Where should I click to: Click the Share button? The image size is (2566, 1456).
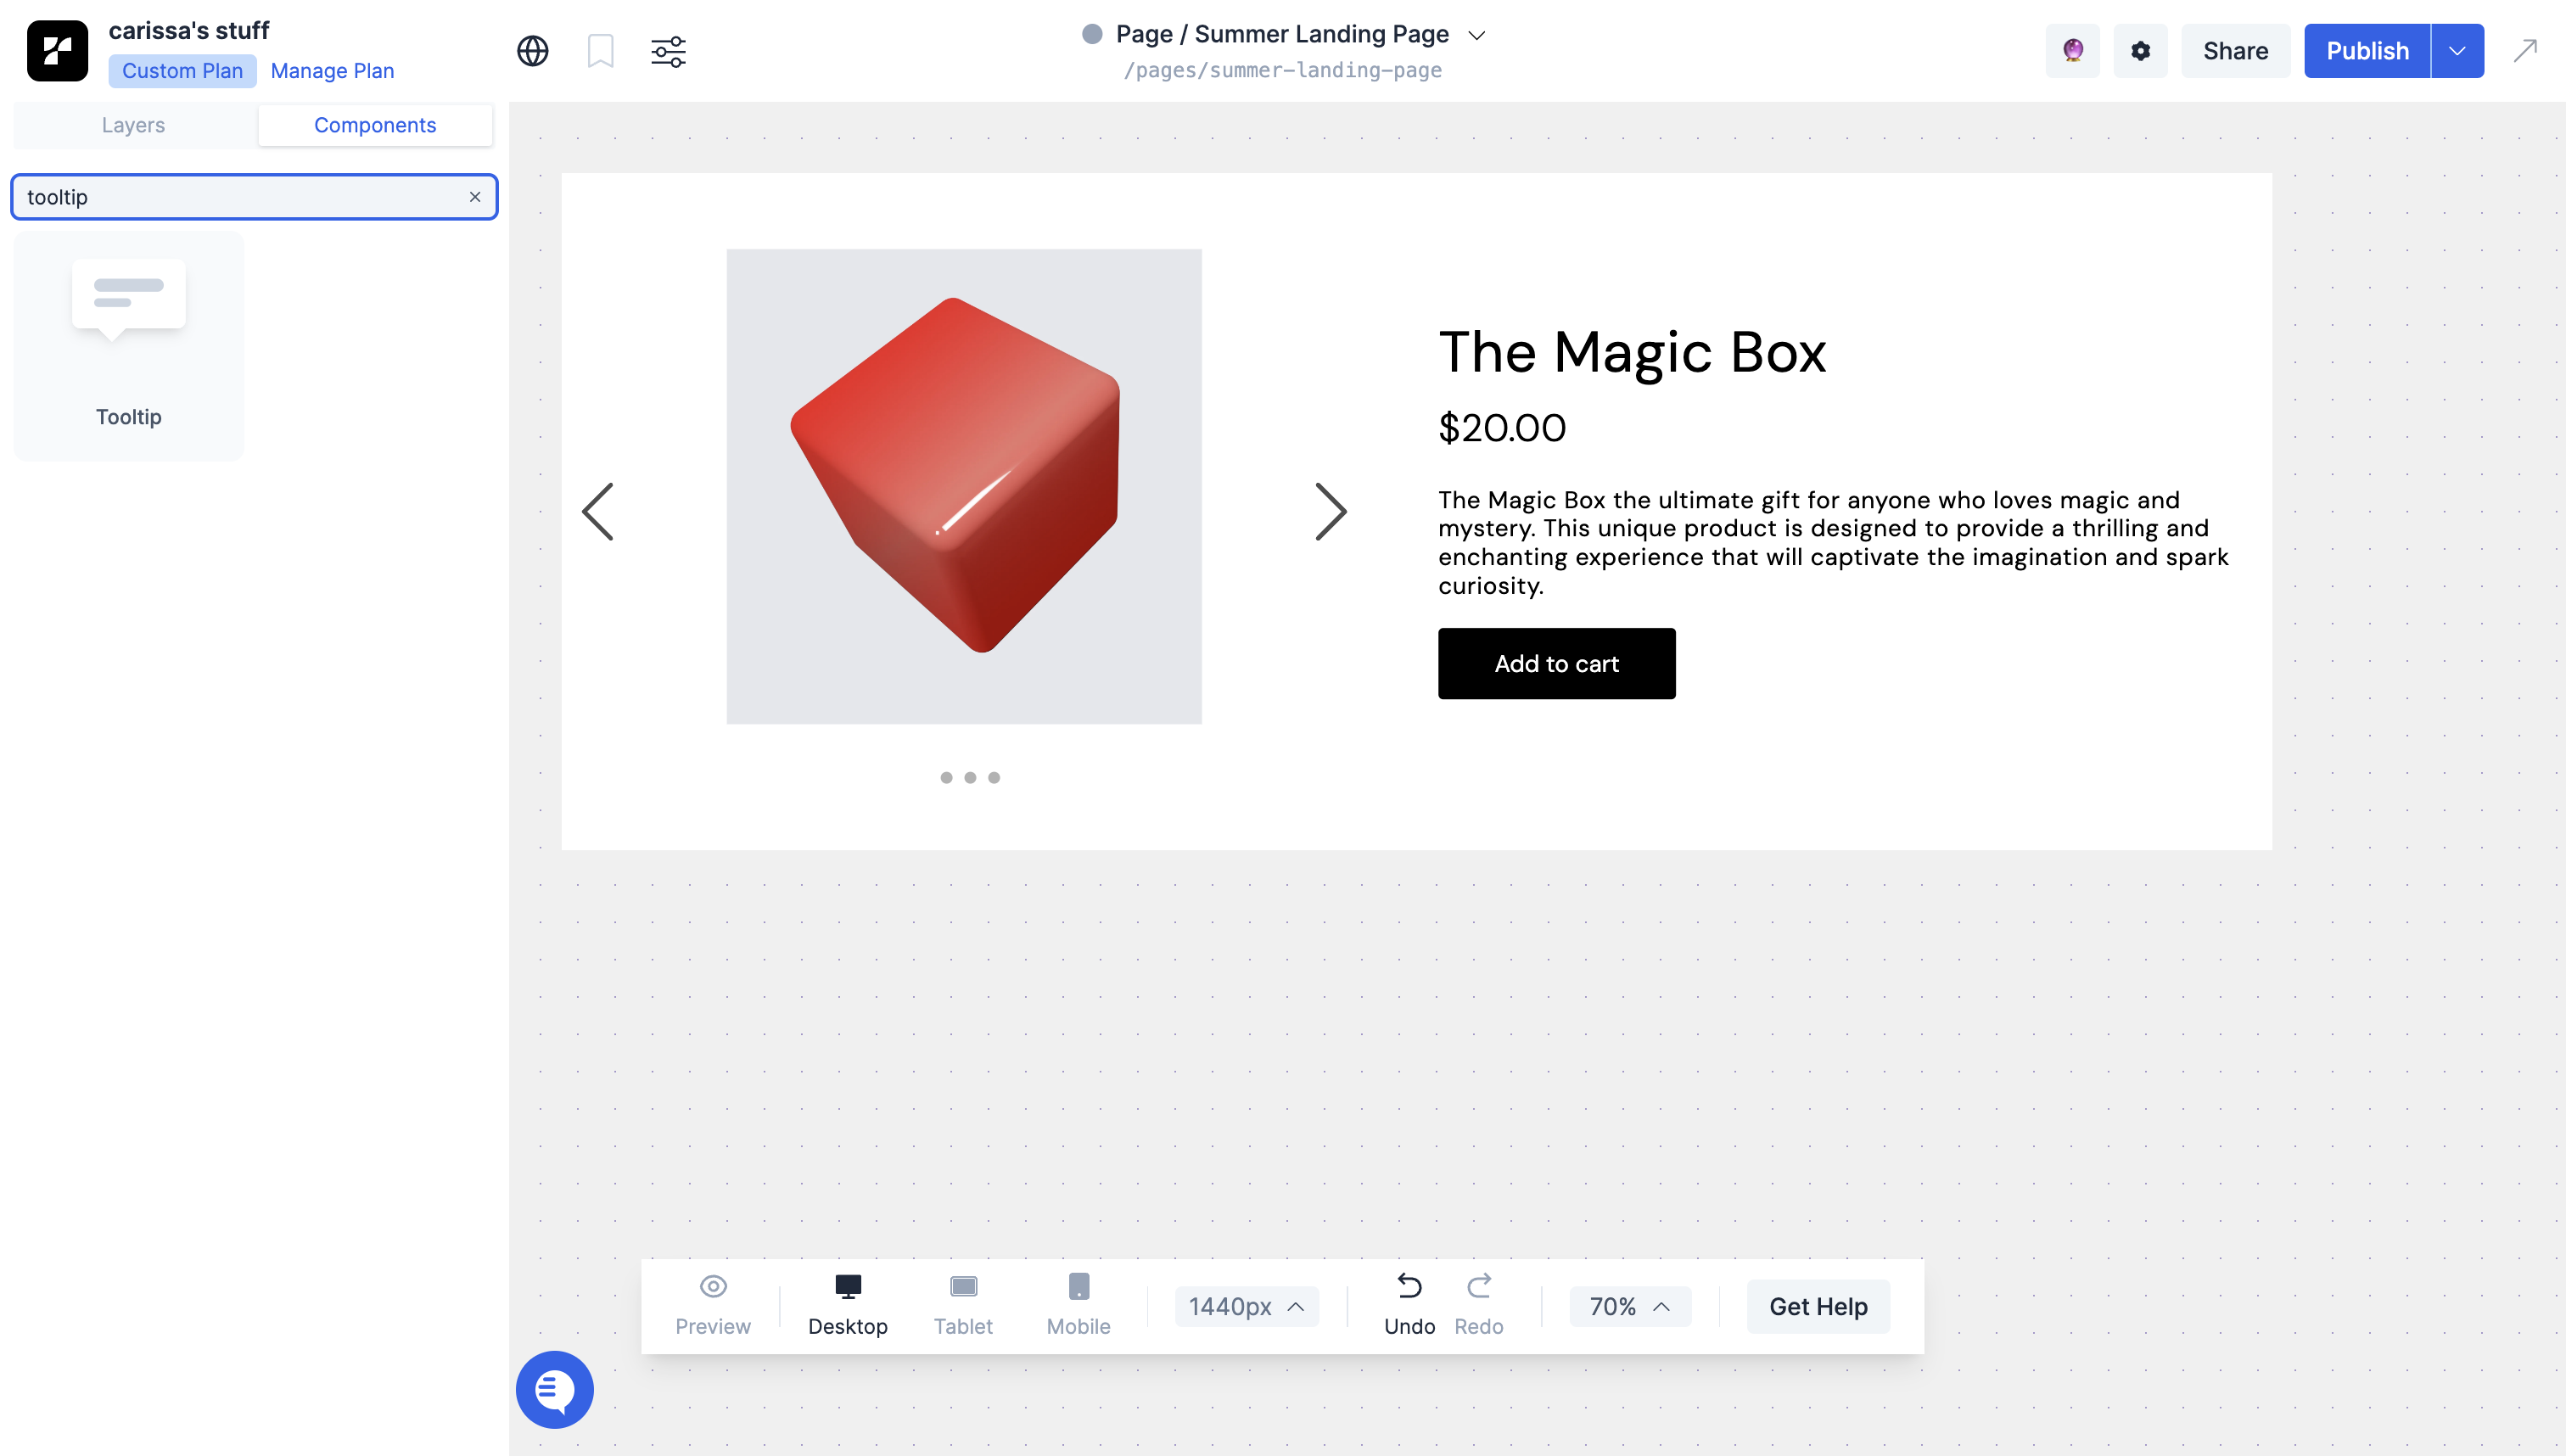tap(2235, 51)
